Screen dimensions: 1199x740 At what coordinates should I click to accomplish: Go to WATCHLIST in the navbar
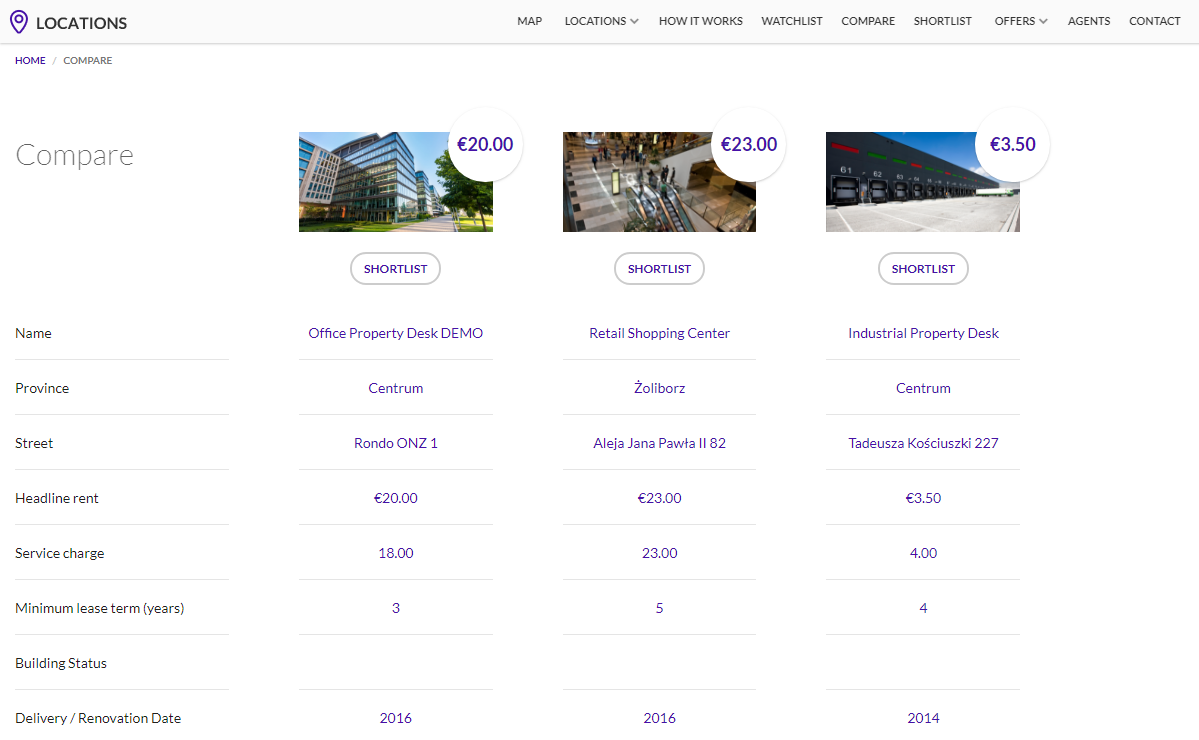[x=791, y=21]
